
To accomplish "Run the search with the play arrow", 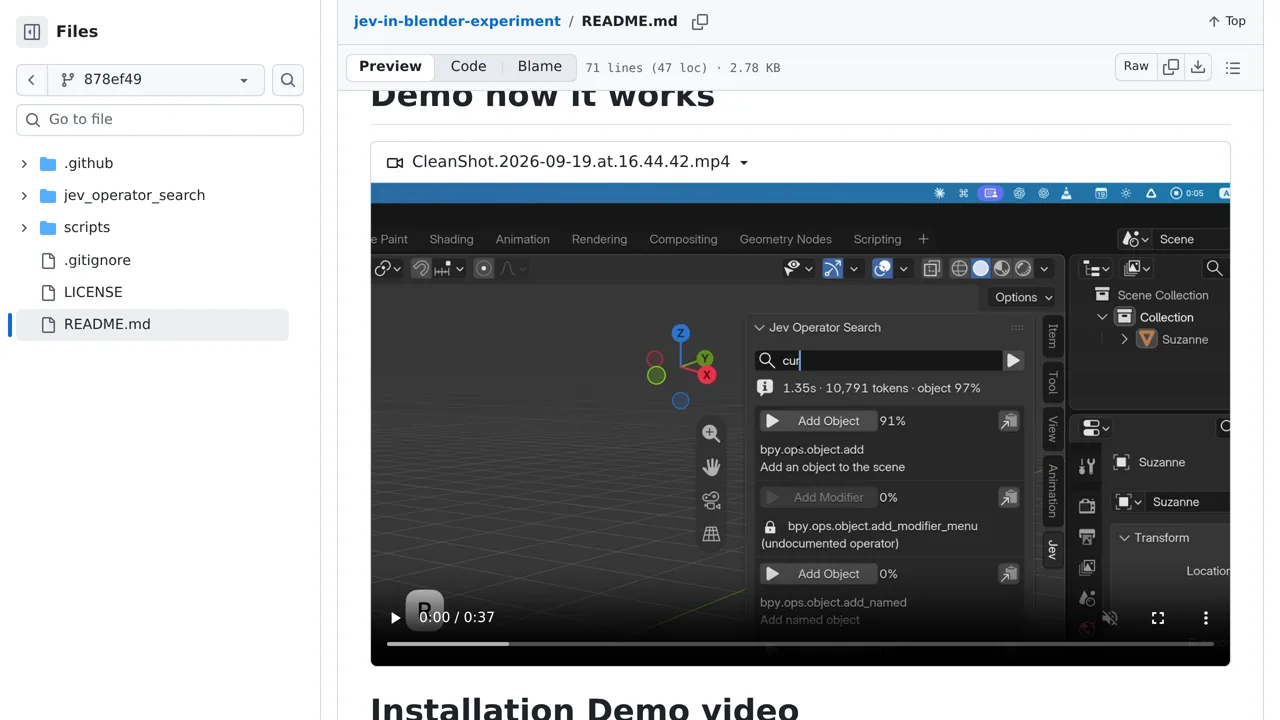I will click(x=1013, y=360).
